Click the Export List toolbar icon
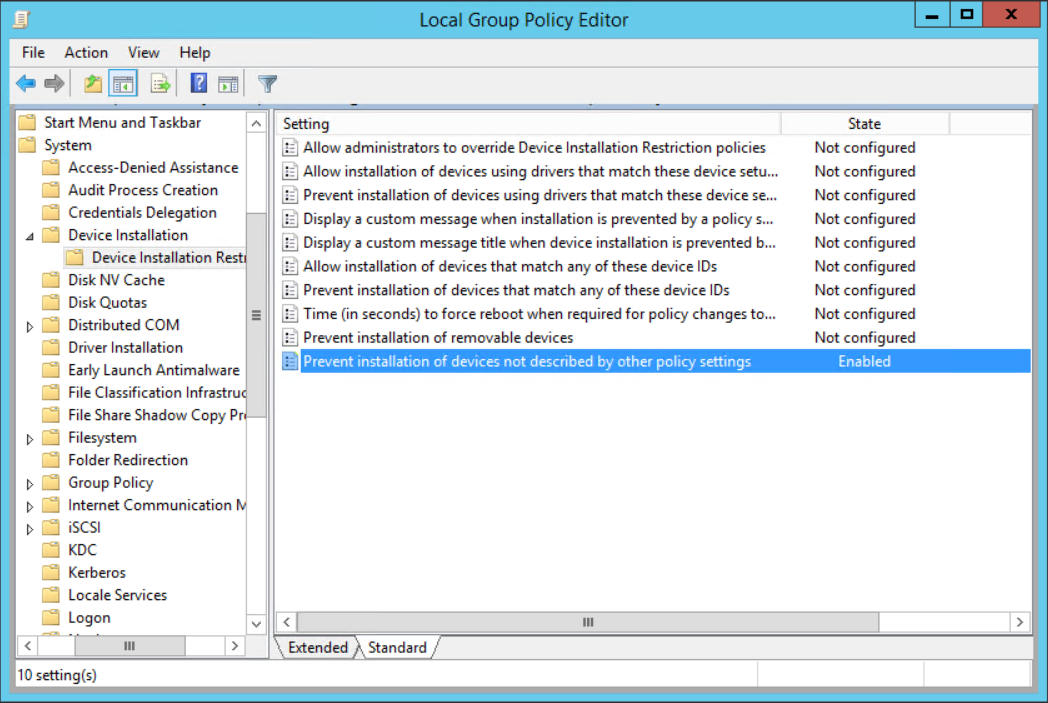 click(x=160, y=84)
